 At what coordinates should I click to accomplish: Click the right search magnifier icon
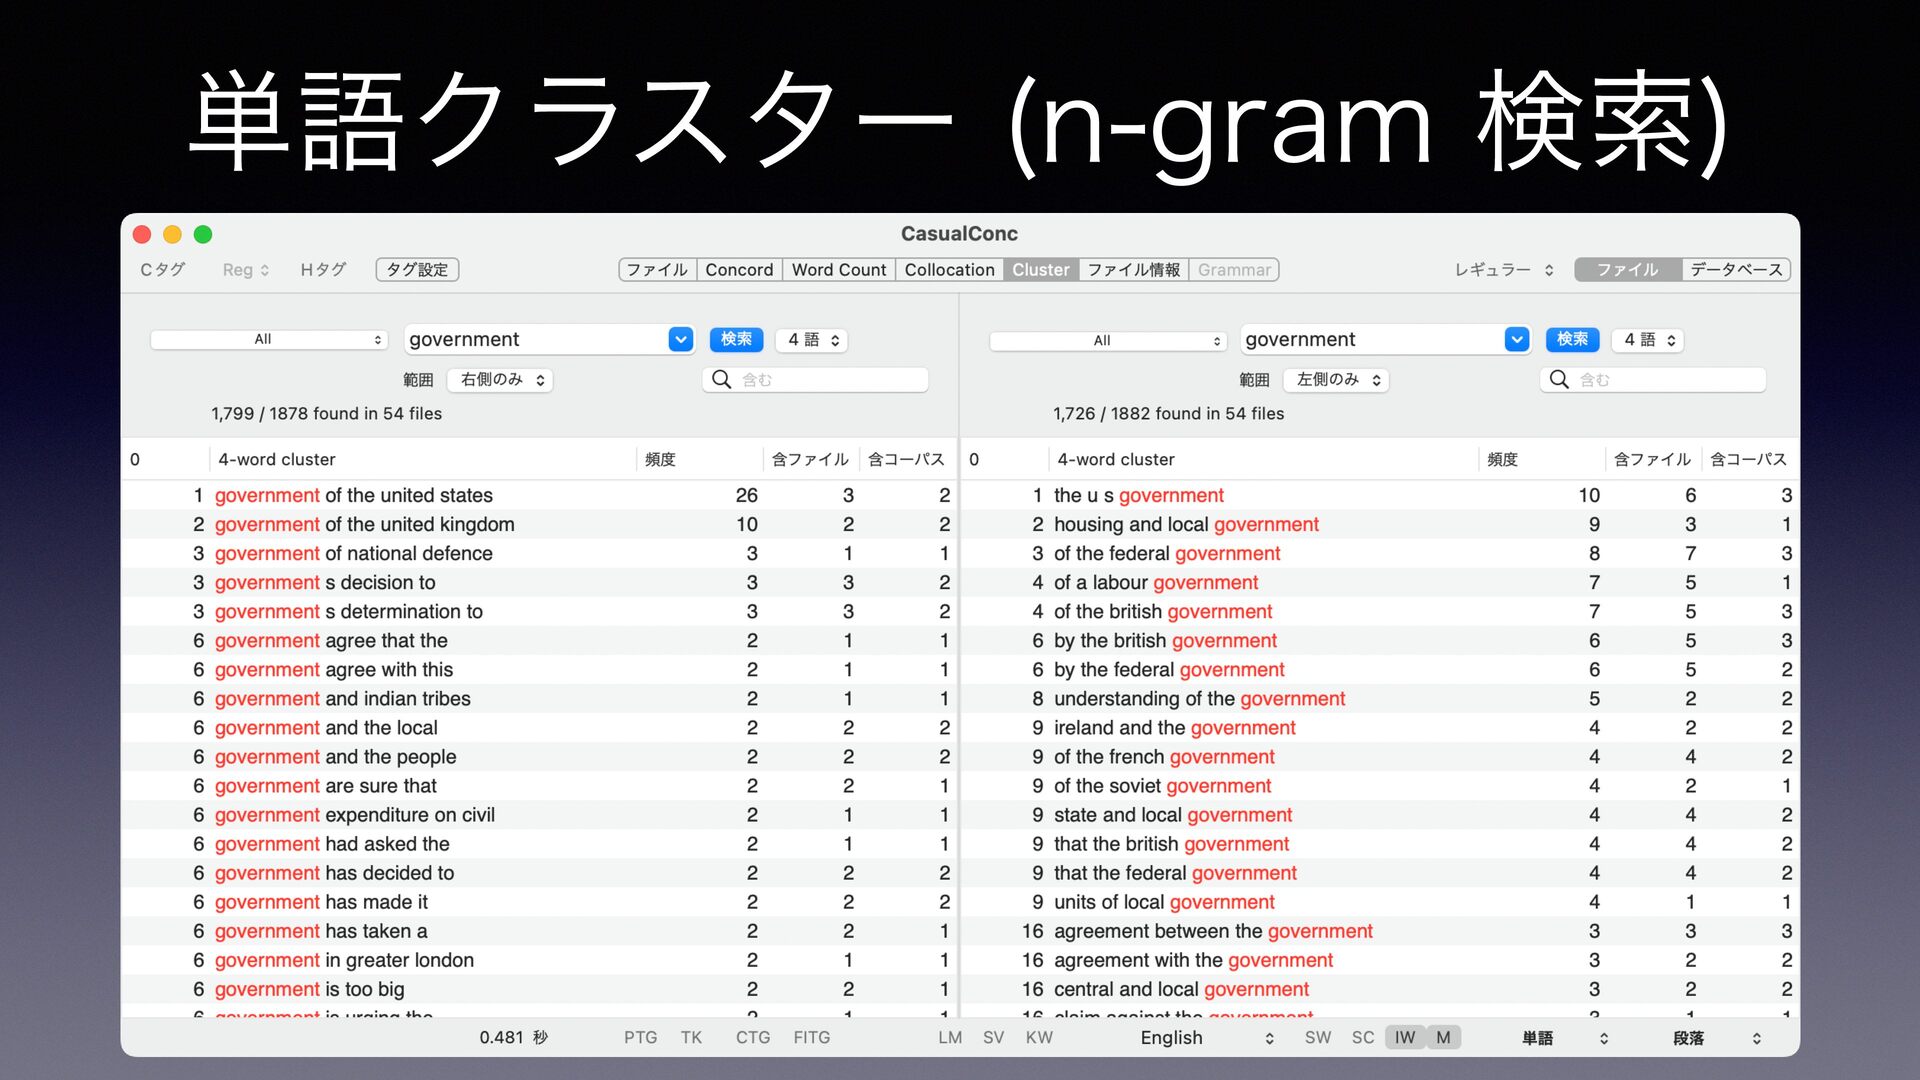[x=1558, y=380]
